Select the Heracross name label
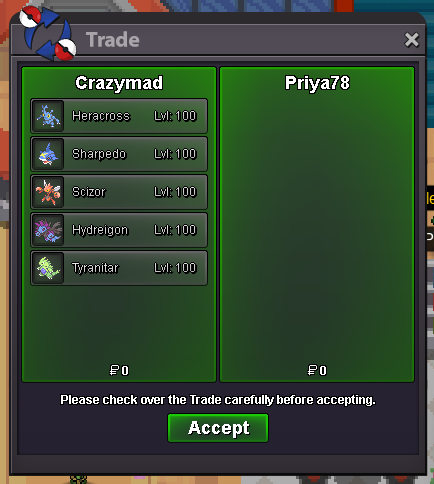 click(x=101, y=116)
